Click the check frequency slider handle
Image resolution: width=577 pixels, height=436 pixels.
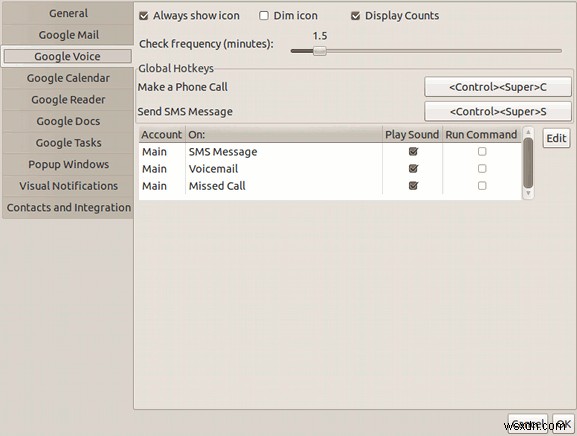[x=319, y=51]
